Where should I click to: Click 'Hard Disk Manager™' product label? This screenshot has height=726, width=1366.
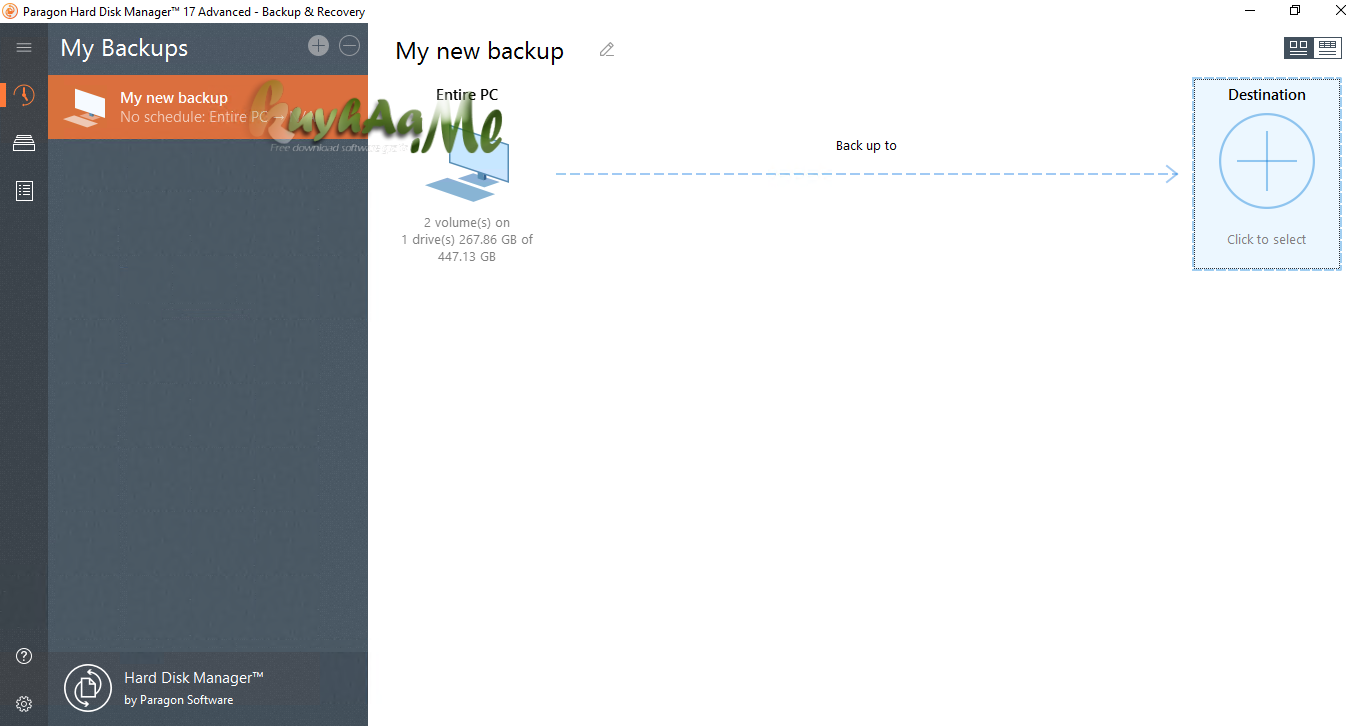pos(194,678)
